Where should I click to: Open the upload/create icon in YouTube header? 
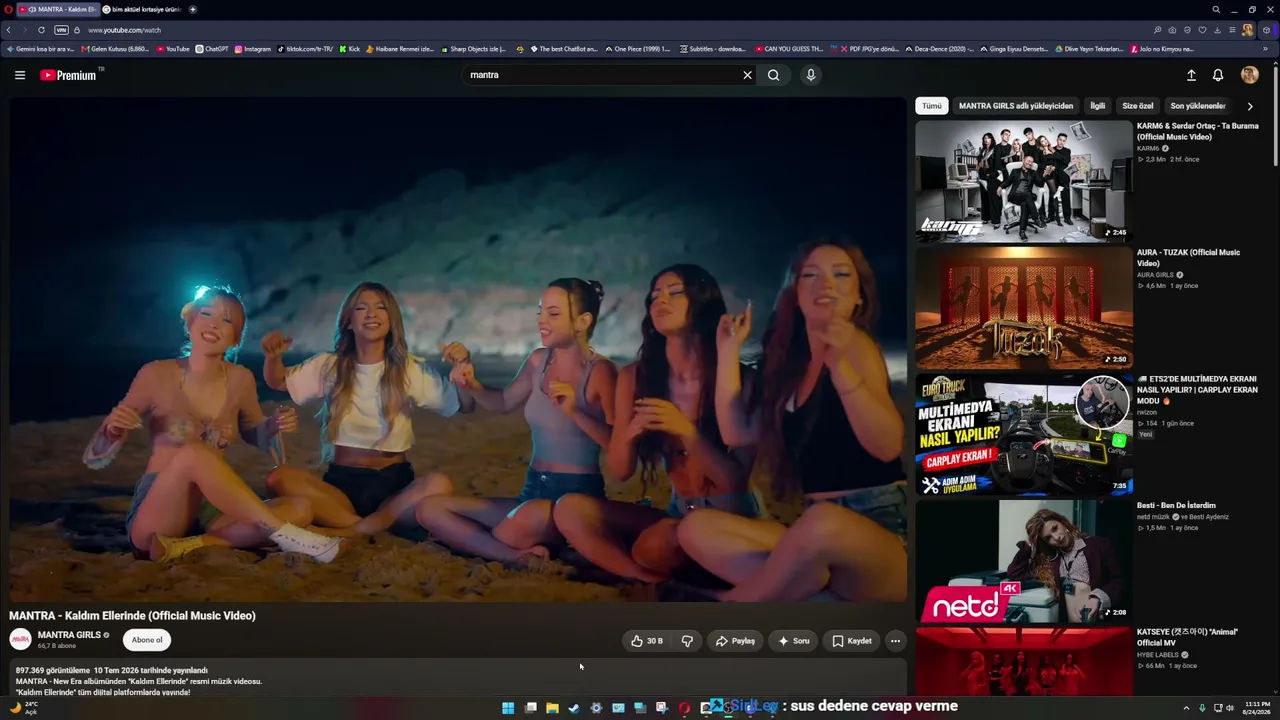pos(1191,75)
